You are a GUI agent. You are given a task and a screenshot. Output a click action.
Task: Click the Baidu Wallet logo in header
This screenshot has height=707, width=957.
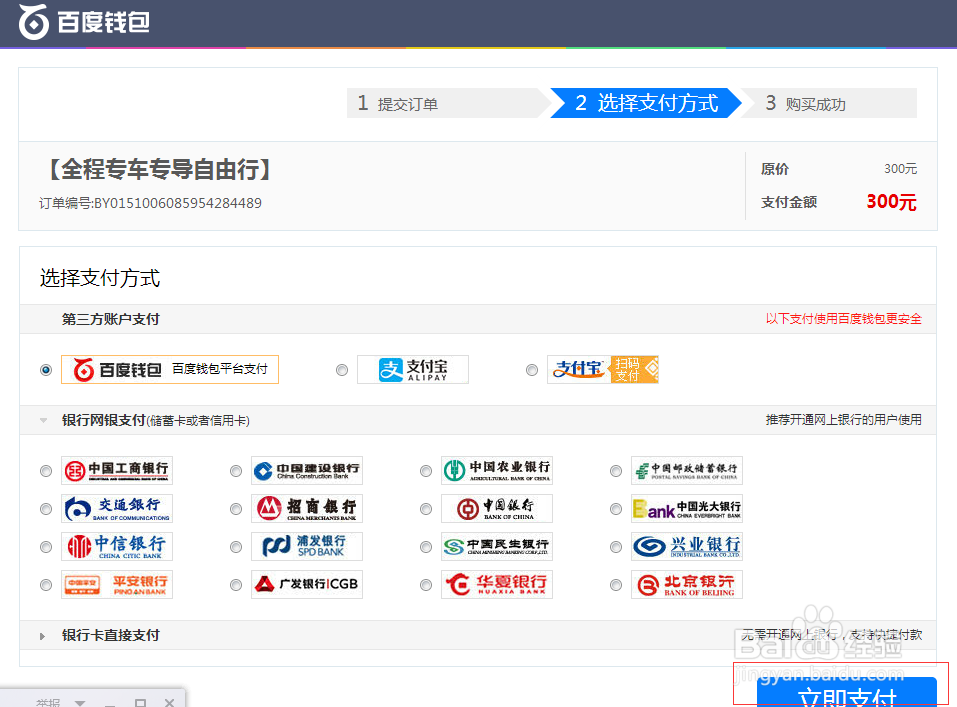click(x=84, y=22)
